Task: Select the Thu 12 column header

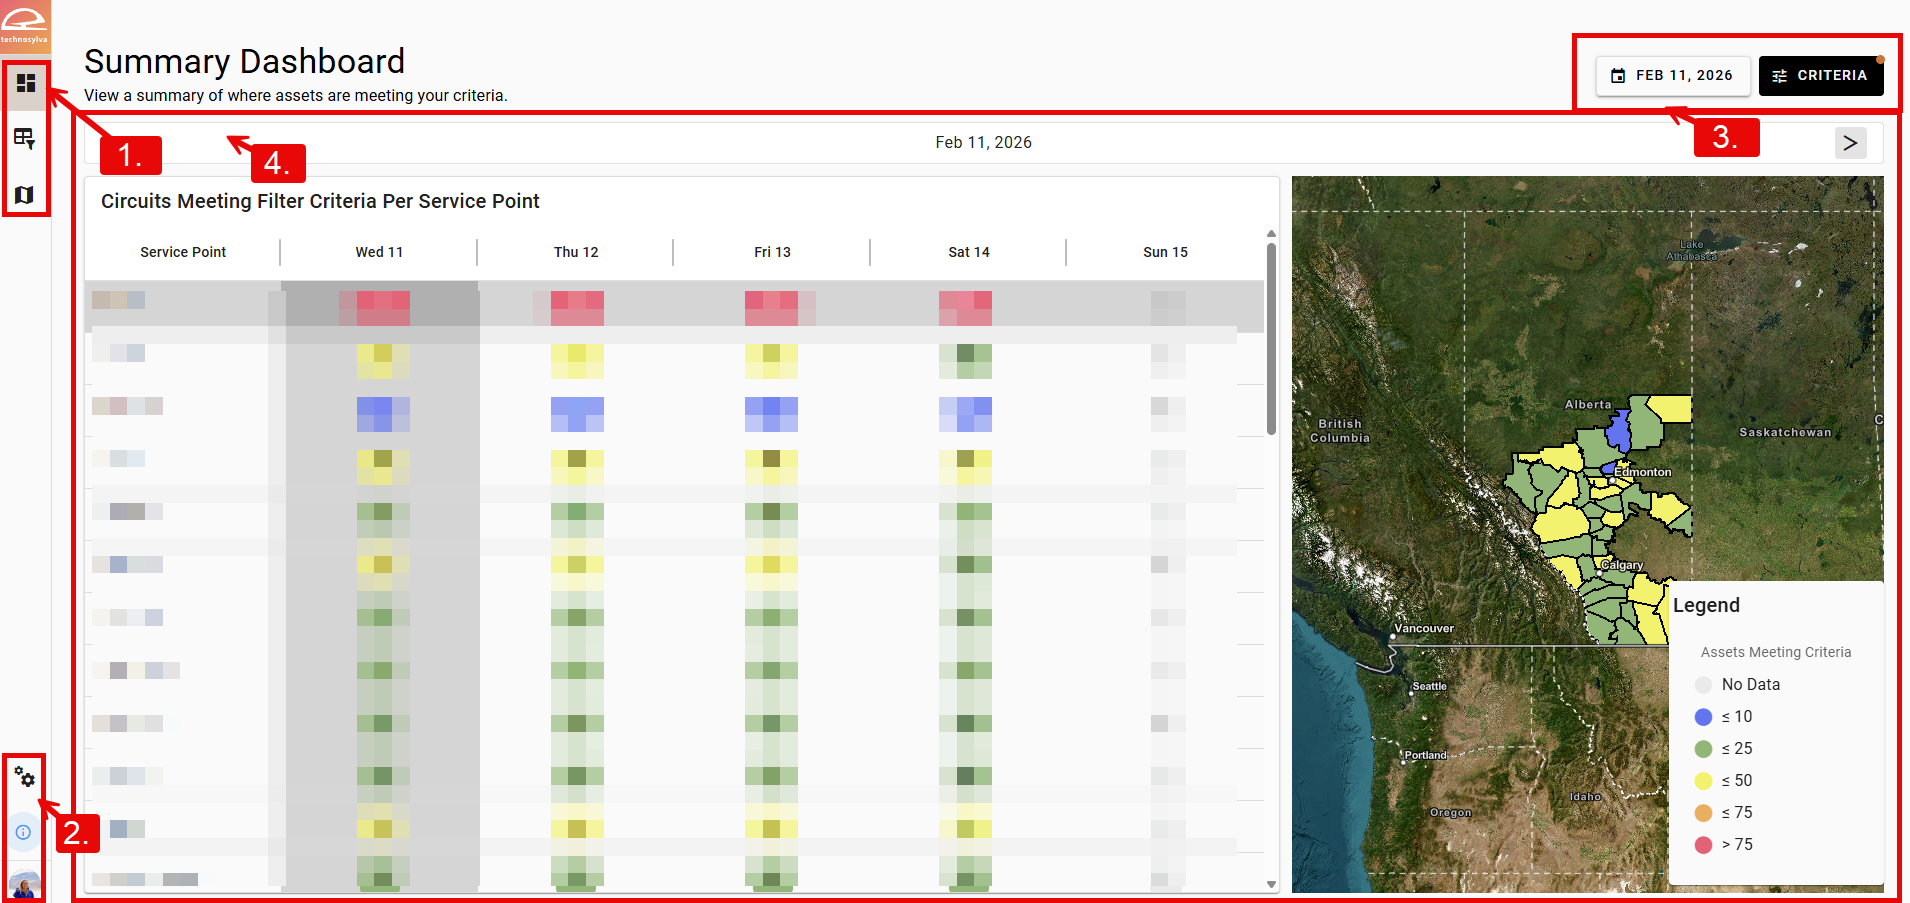Action: tap(576, 252)
